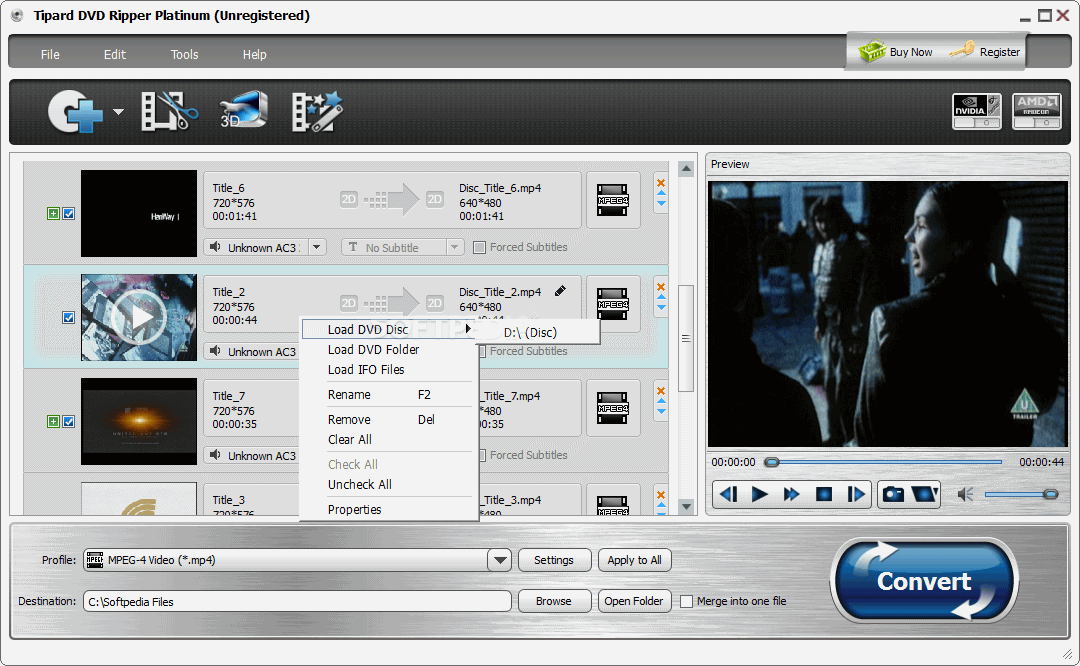Screen dimensions: 1080x666
Task: Click the MPEG4 format icon for Title_2
Action: point(612,304)
